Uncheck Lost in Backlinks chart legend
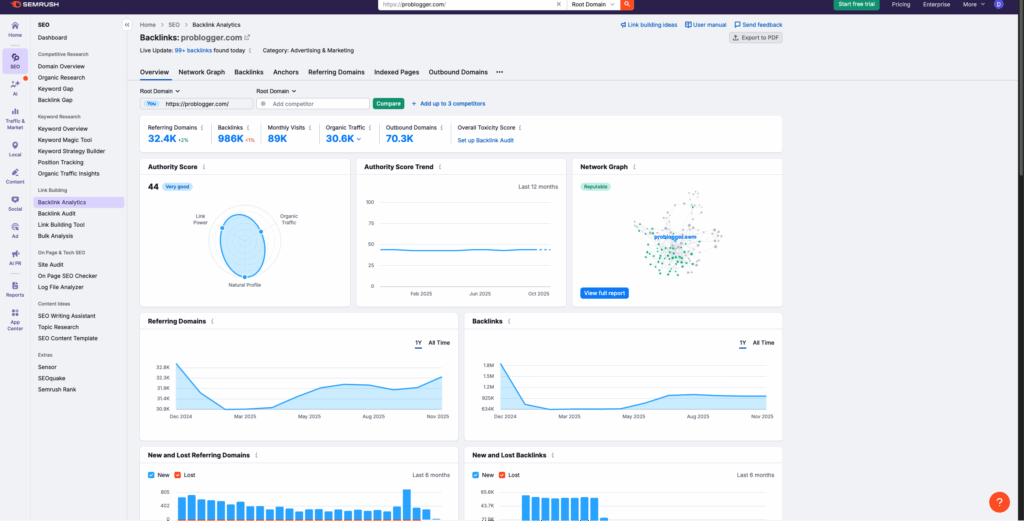This screenshot has width=1024, height=521. point(502,475)
